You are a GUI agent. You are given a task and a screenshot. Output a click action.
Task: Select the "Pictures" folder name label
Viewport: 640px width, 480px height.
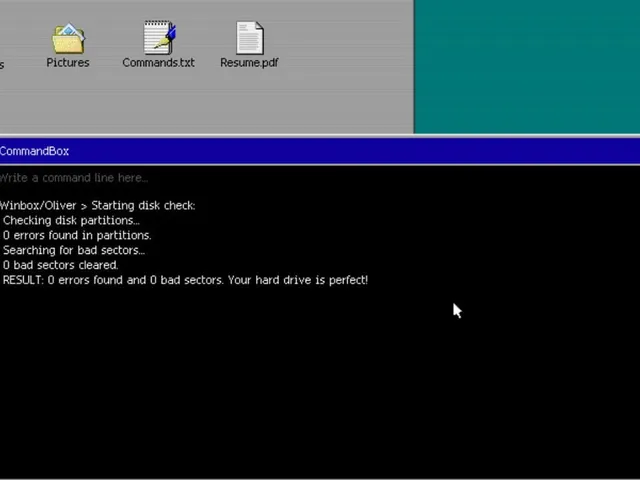pos(68,62)
